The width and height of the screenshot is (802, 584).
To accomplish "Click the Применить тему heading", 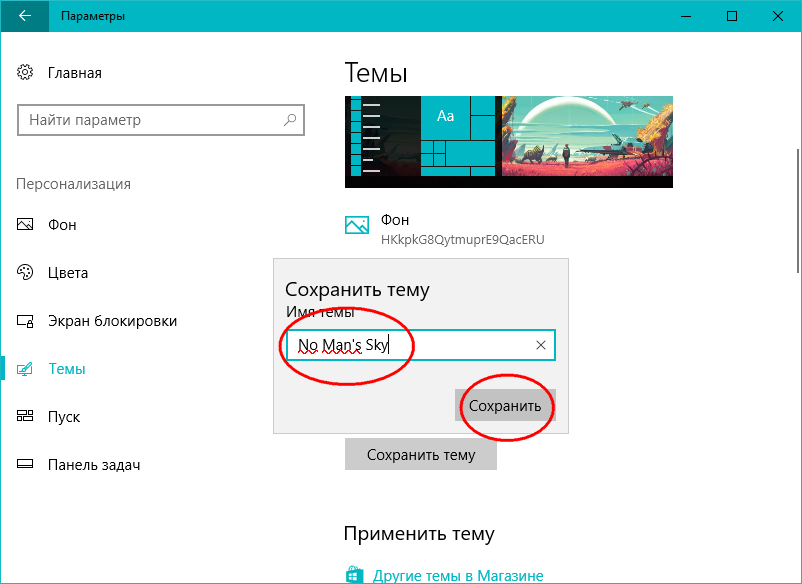I will 419,533.
